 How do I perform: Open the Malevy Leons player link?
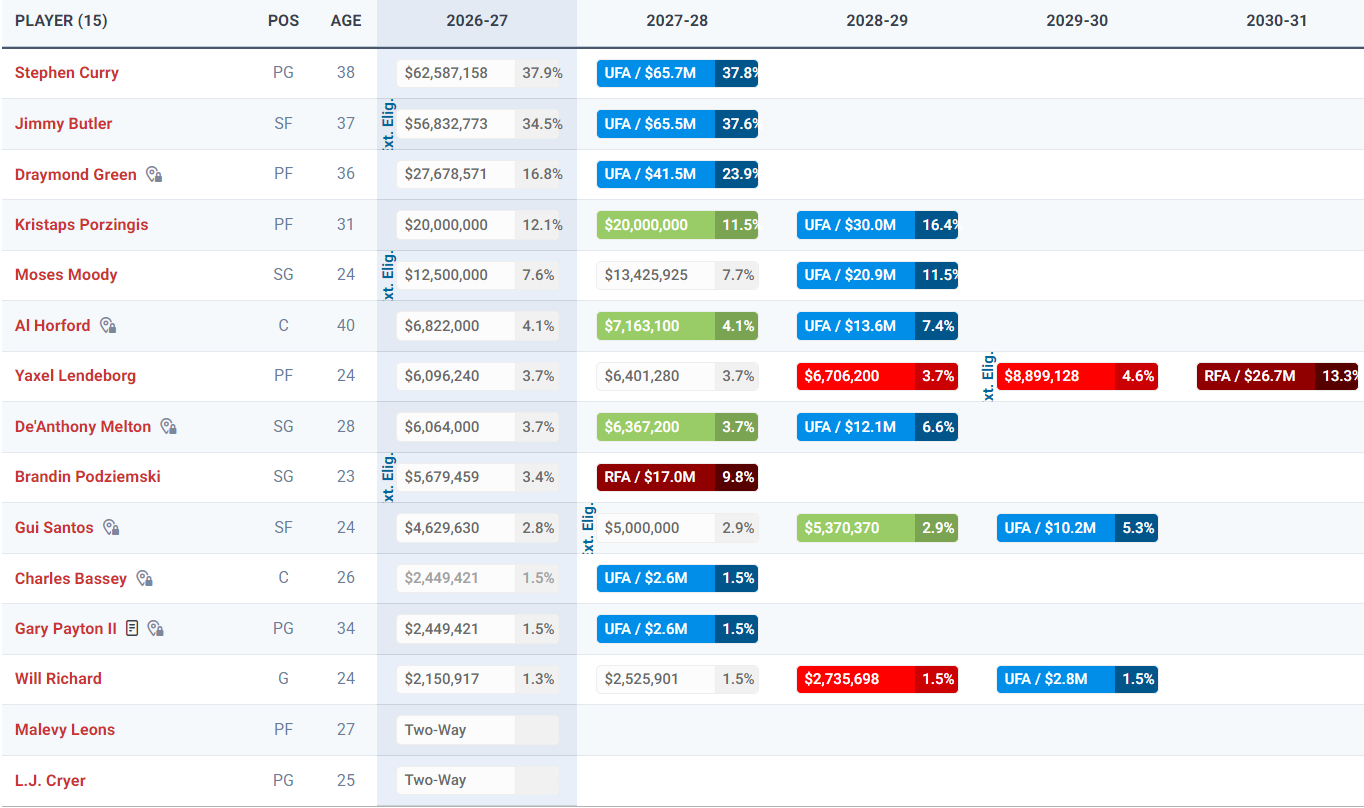pyautogui.click(x=65, y=730)
